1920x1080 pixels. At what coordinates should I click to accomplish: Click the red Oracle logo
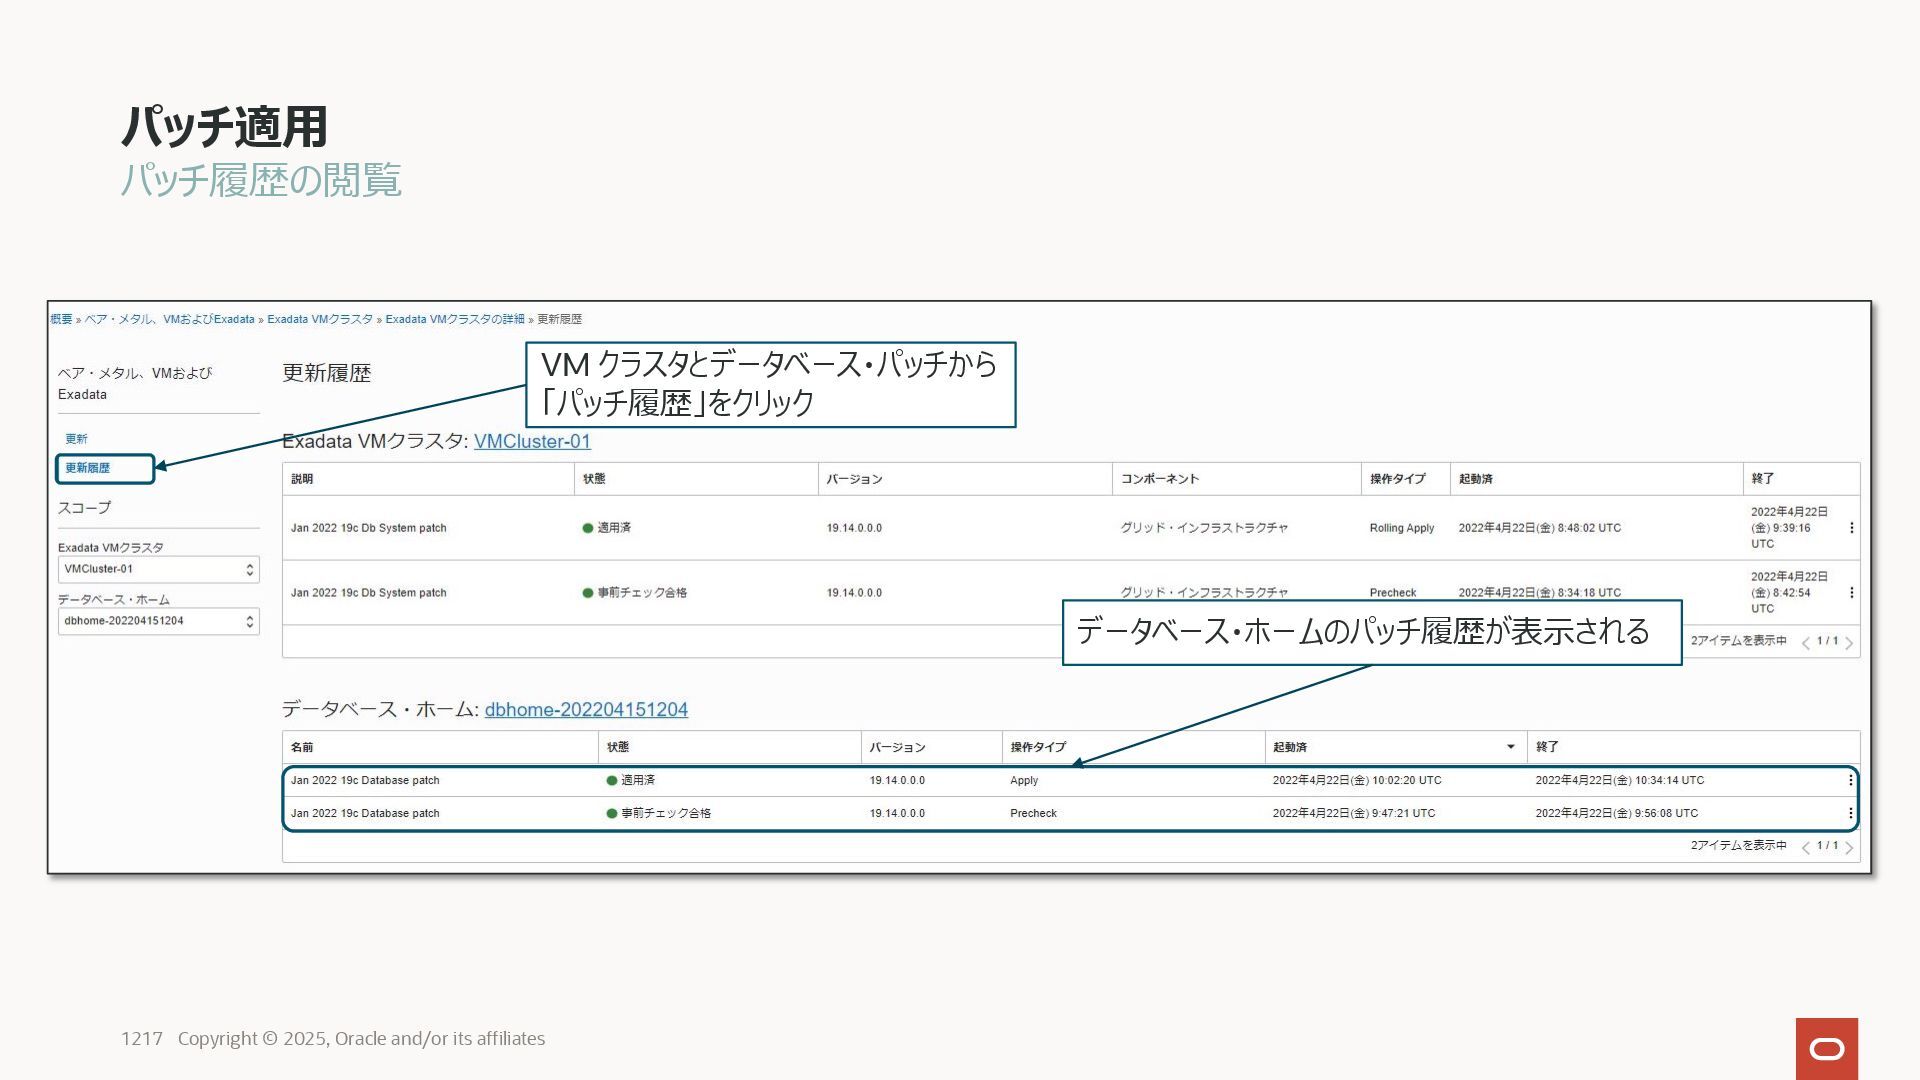(x=1826, y=1048)
